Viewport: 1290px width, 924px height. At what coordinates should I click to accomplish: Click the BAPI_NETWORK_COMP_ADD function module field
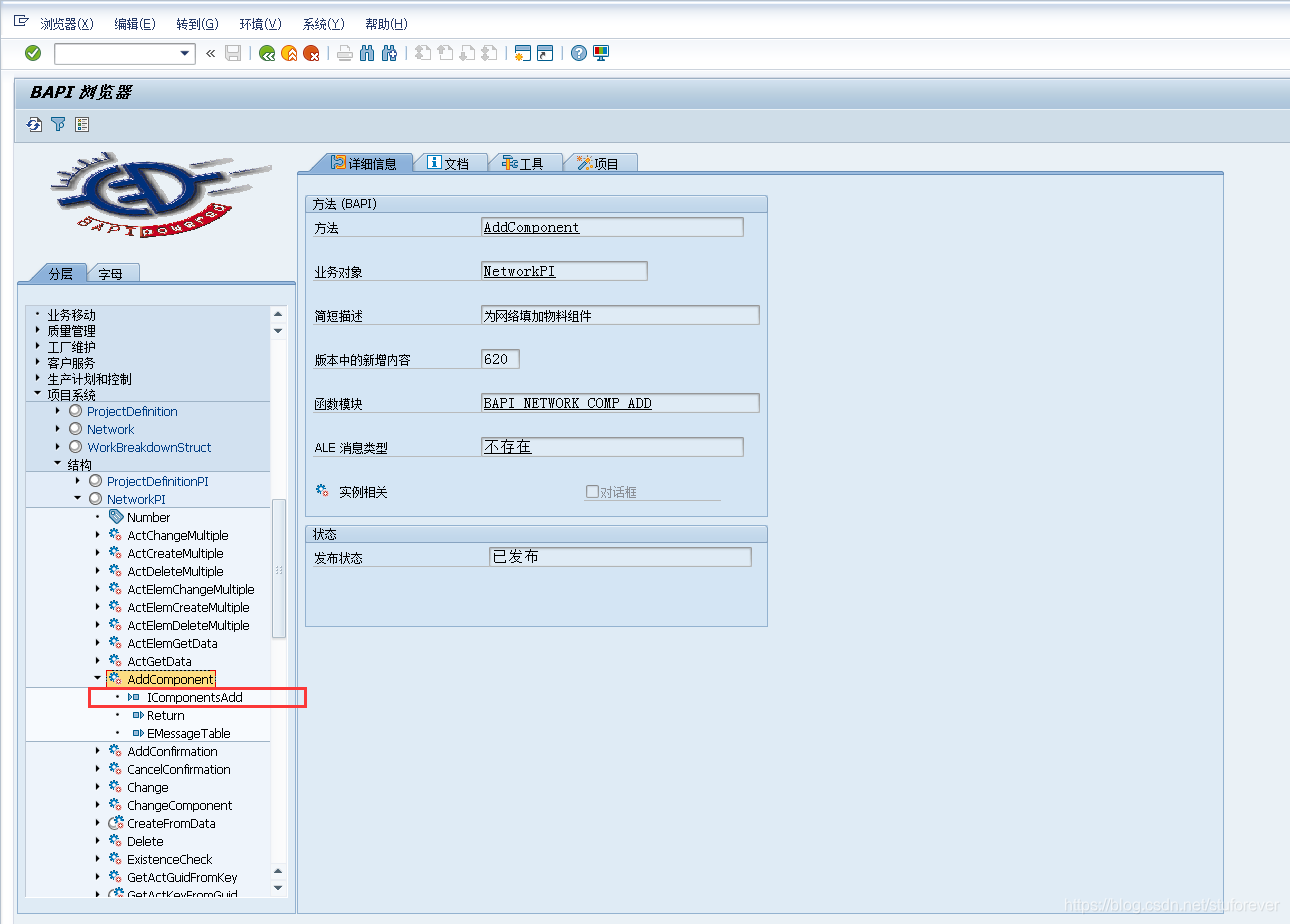click(x=620, y=403)
